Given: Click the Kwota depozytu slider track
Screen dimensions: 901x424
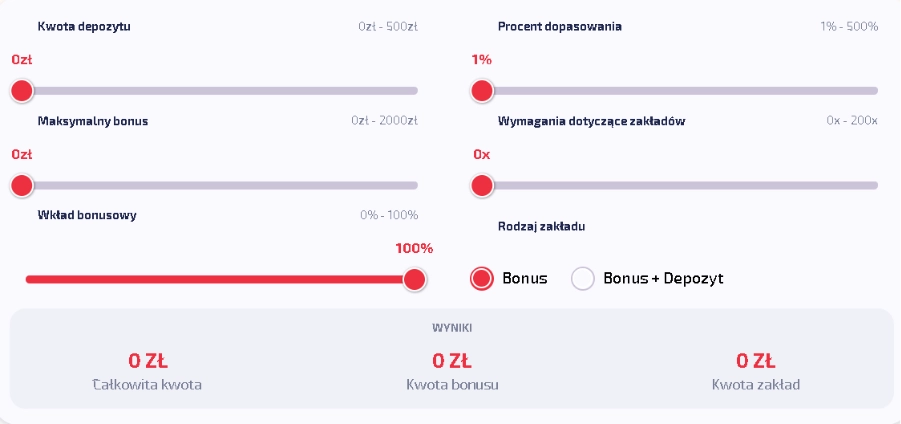Looking at the screenshot, I should tap(220, 91).
